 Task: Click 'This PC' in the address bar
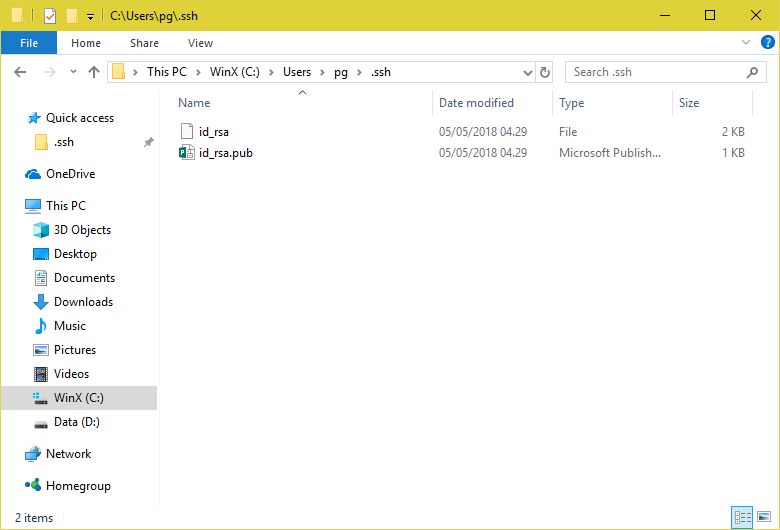(x=167, y=72)
